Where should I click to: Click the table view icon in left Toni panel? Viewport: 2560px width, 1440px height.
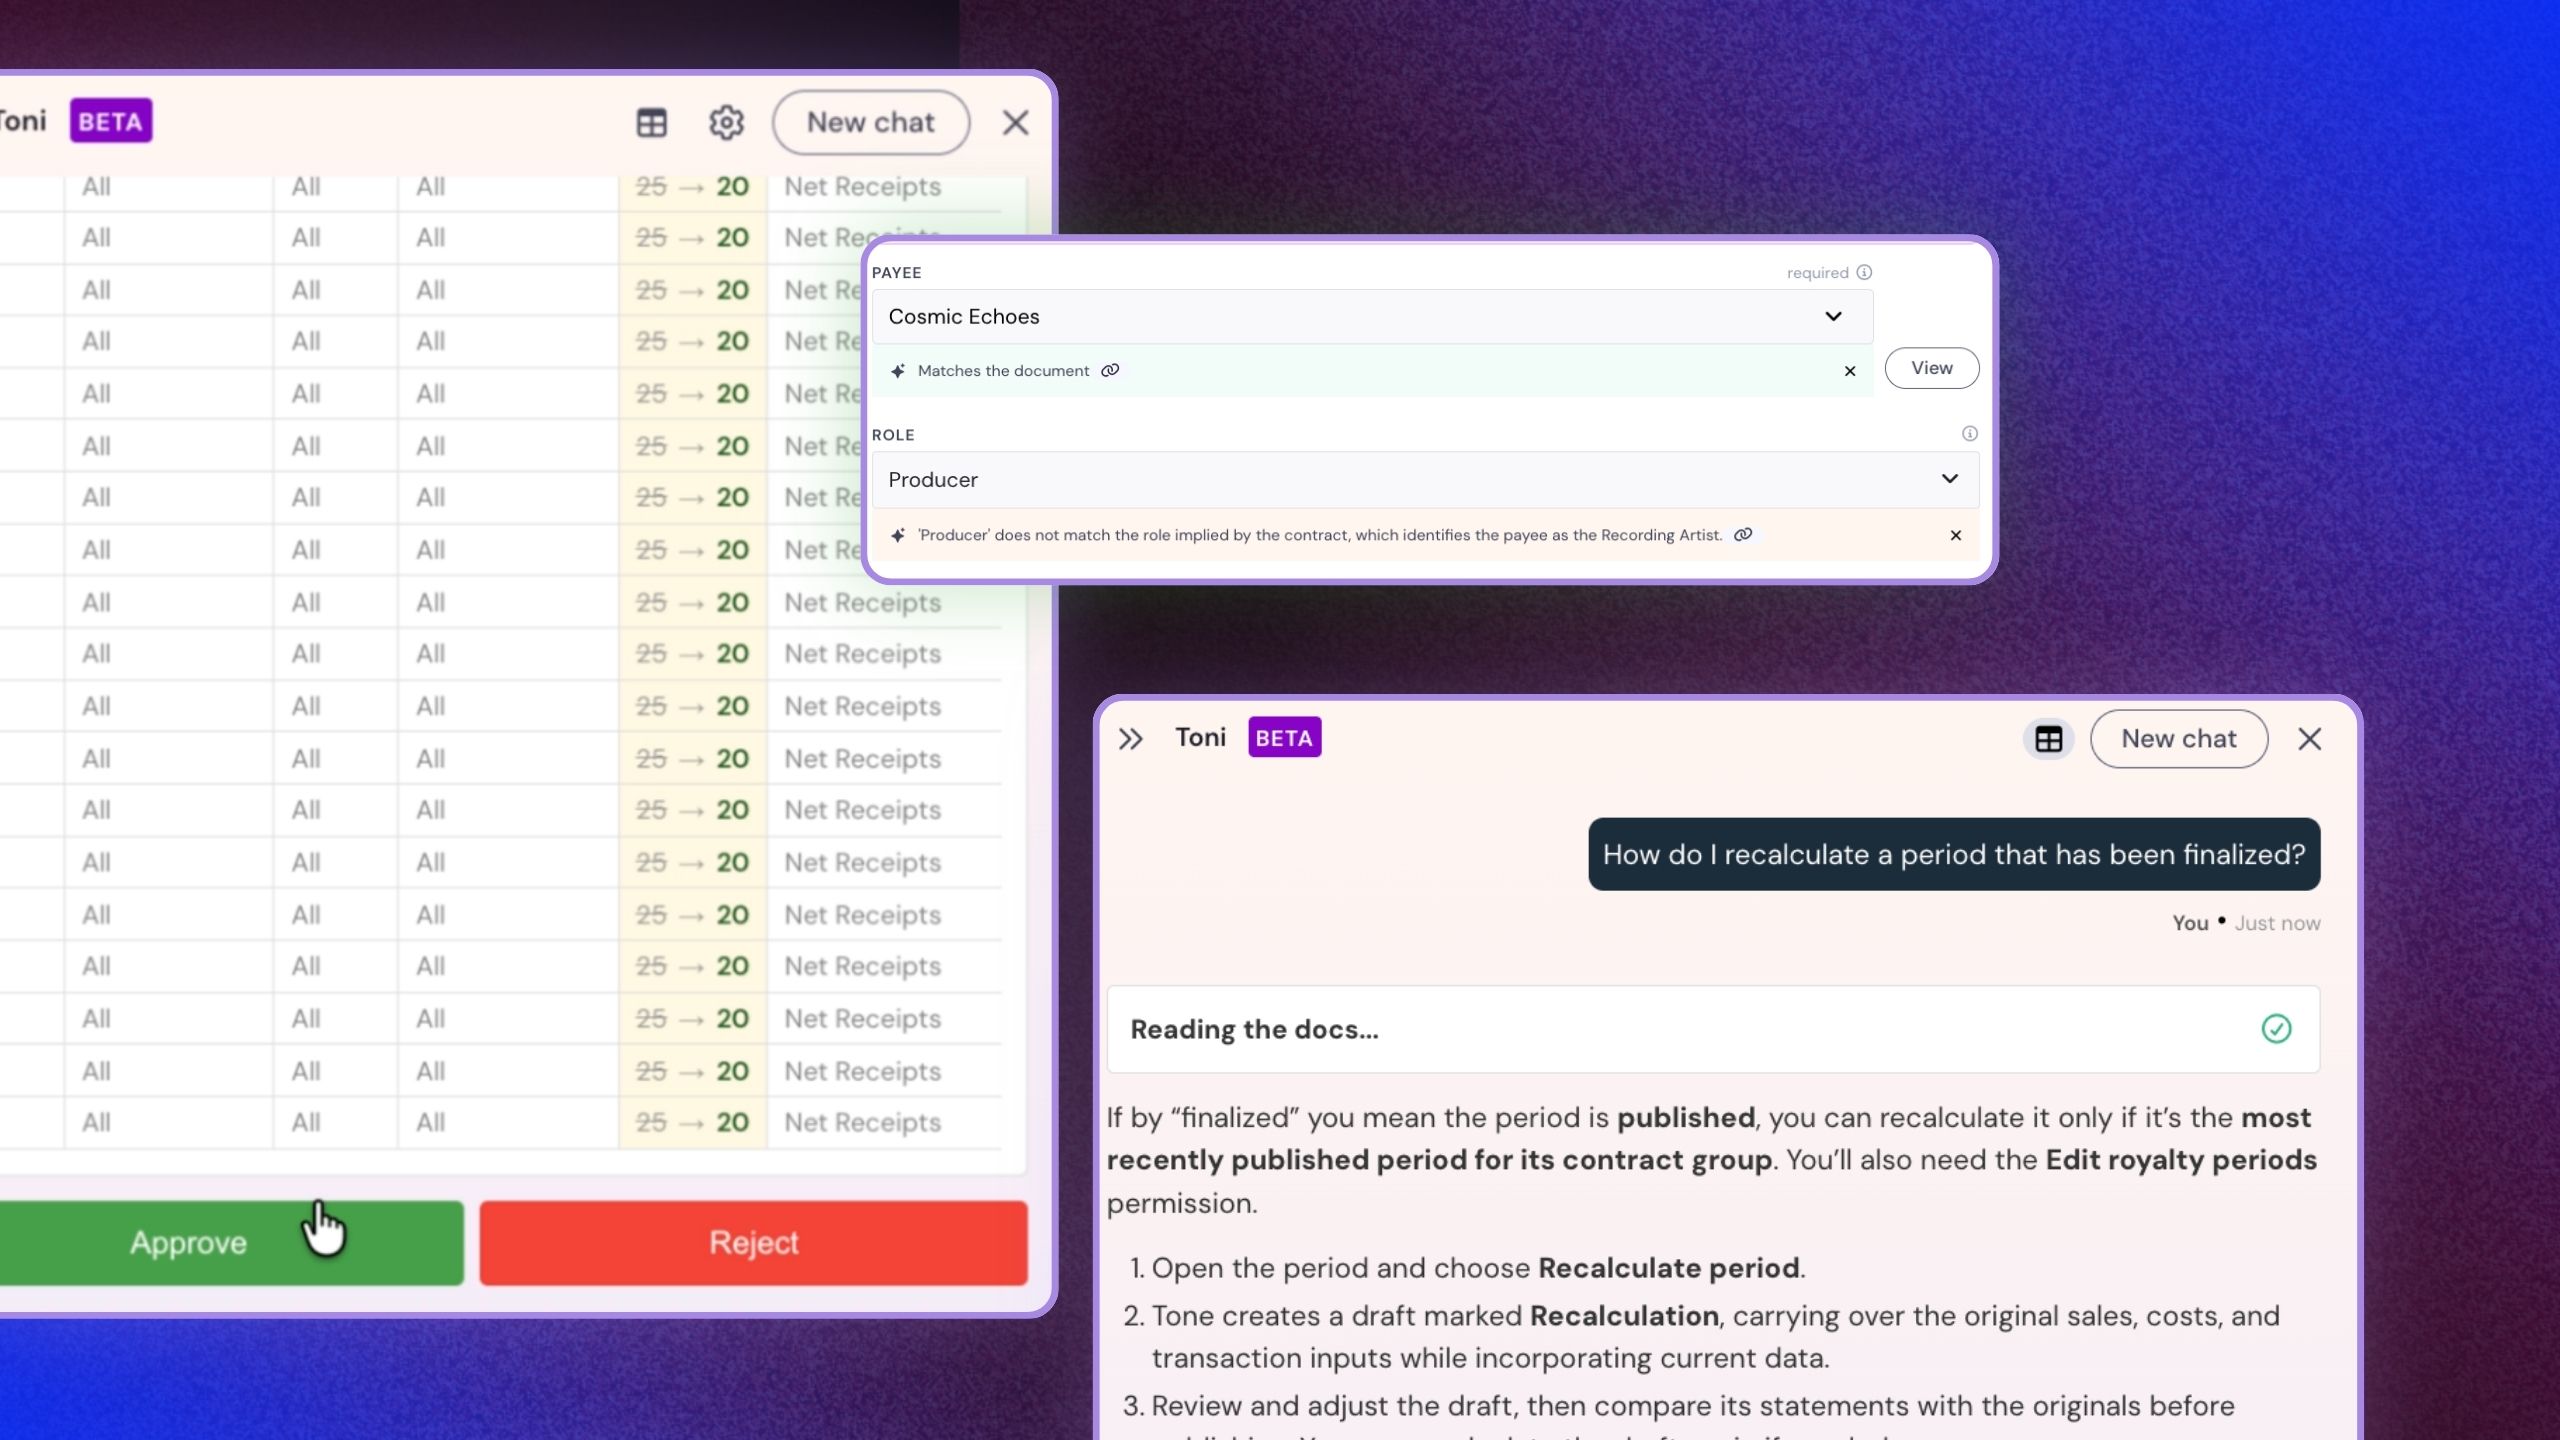[651, 122]
